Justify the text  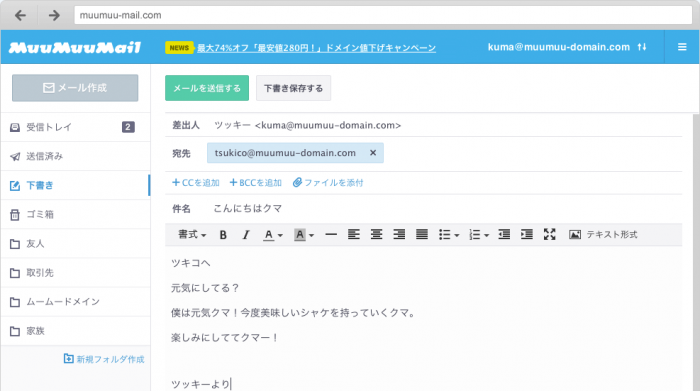click(422, 234)
